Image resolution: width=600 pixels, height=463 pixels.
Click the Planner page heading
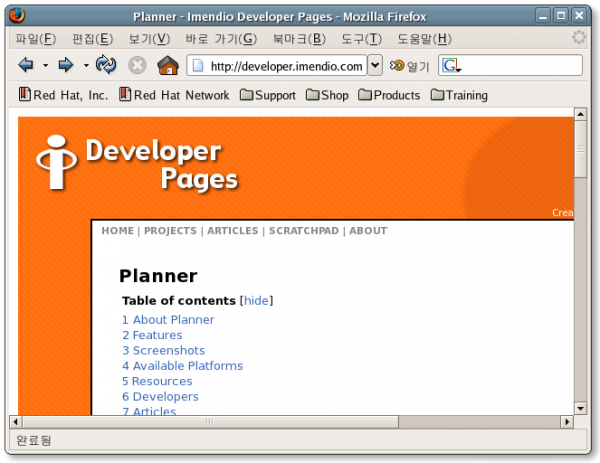158,276
